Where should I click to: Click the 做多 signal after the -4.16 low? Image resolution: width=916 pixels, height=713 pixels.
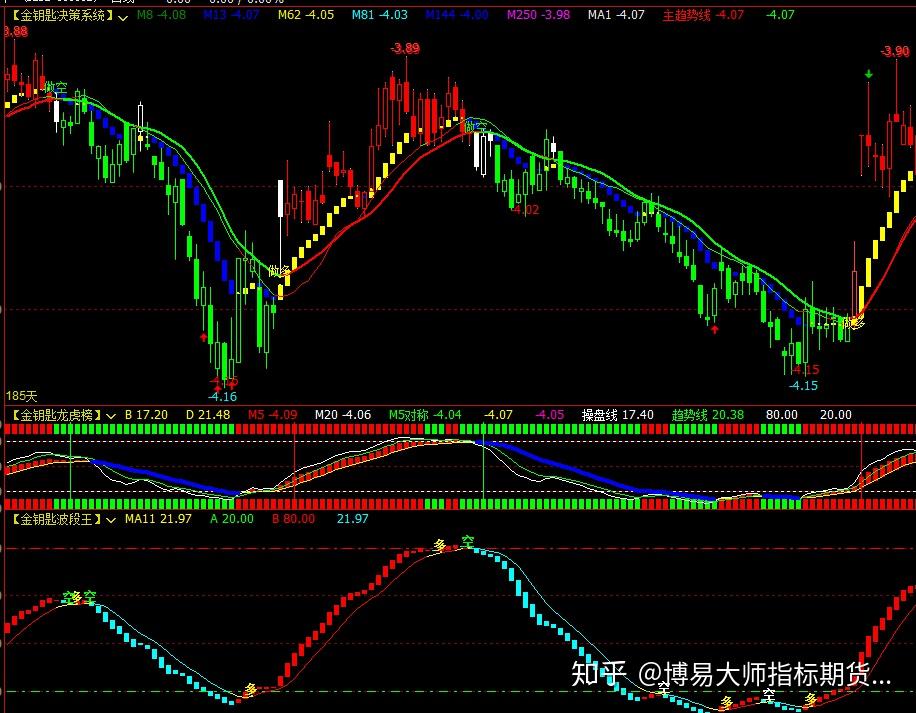tap(279, 270)
